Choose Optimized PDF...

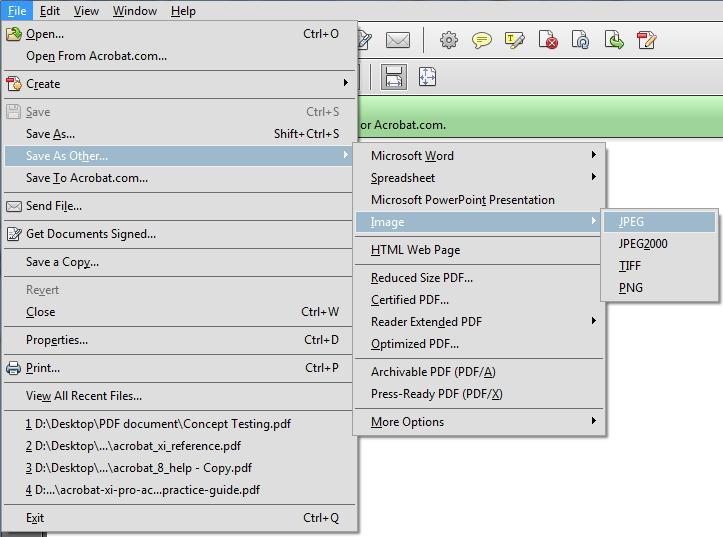pyautogui.click(x=480, y=344)
